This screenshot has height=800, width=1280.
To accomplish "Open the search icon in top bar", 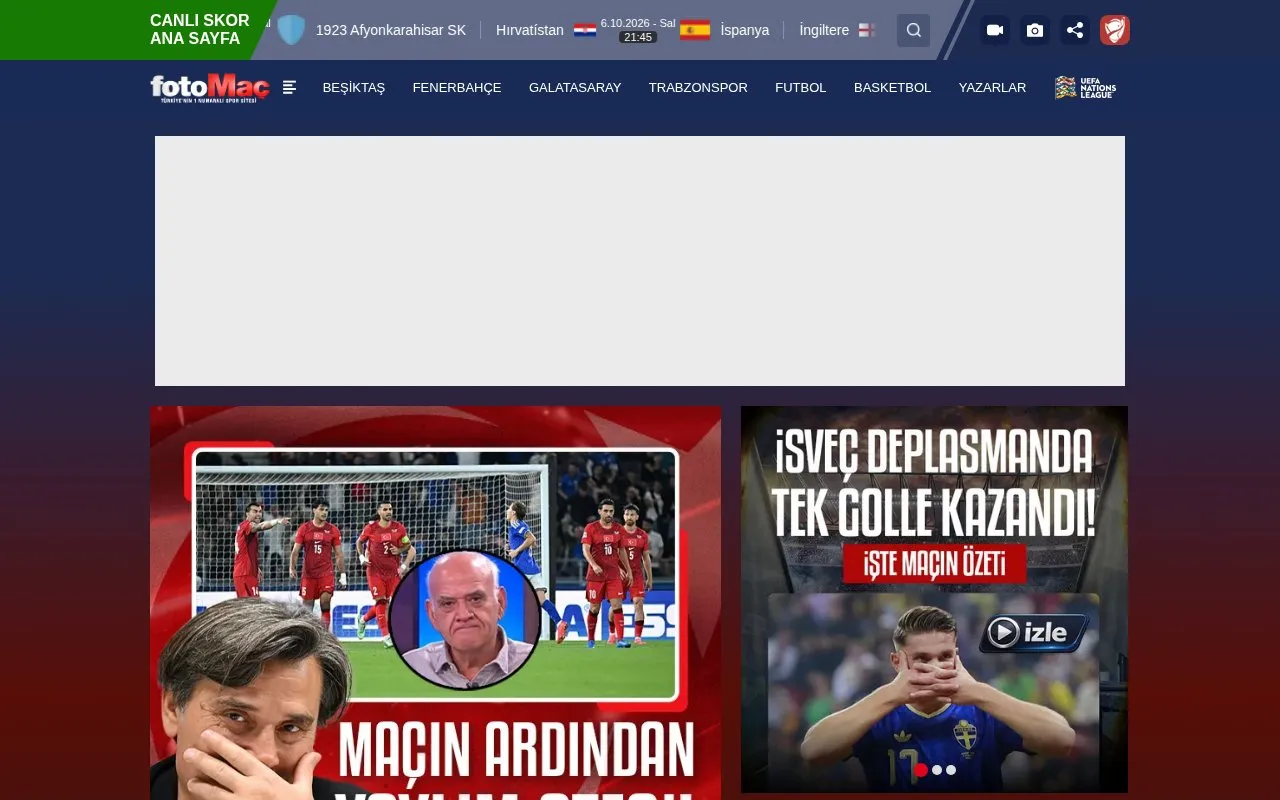I will tap(913, 30).
